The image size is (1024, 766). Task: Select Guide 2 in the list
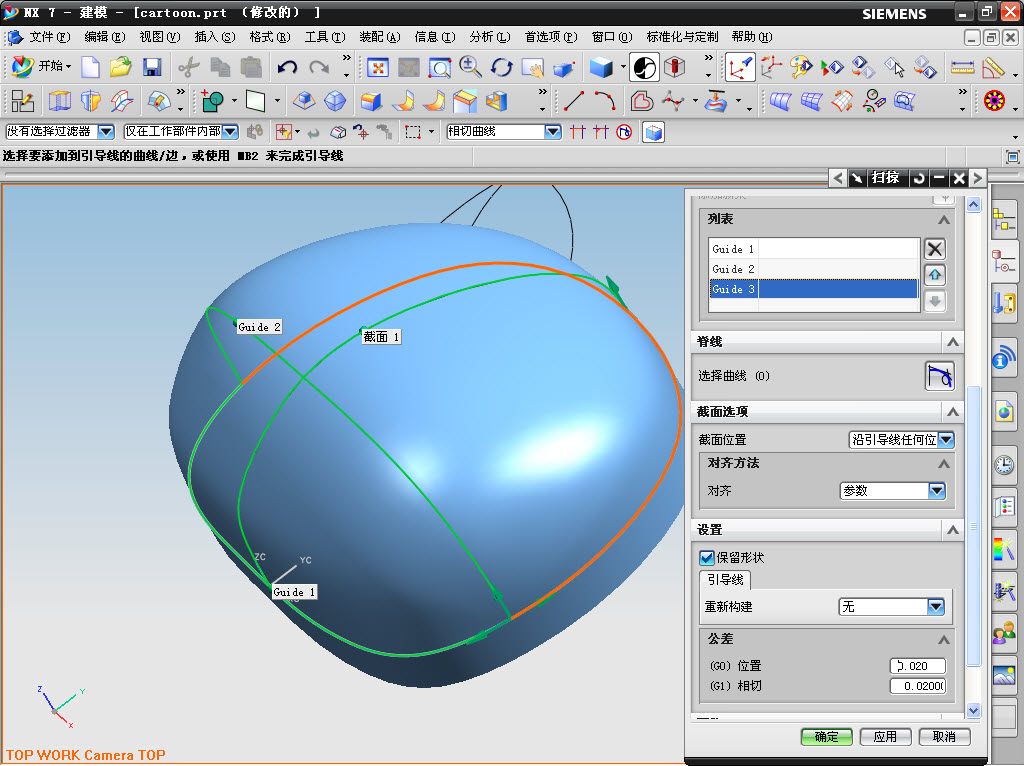pos(814,269)
